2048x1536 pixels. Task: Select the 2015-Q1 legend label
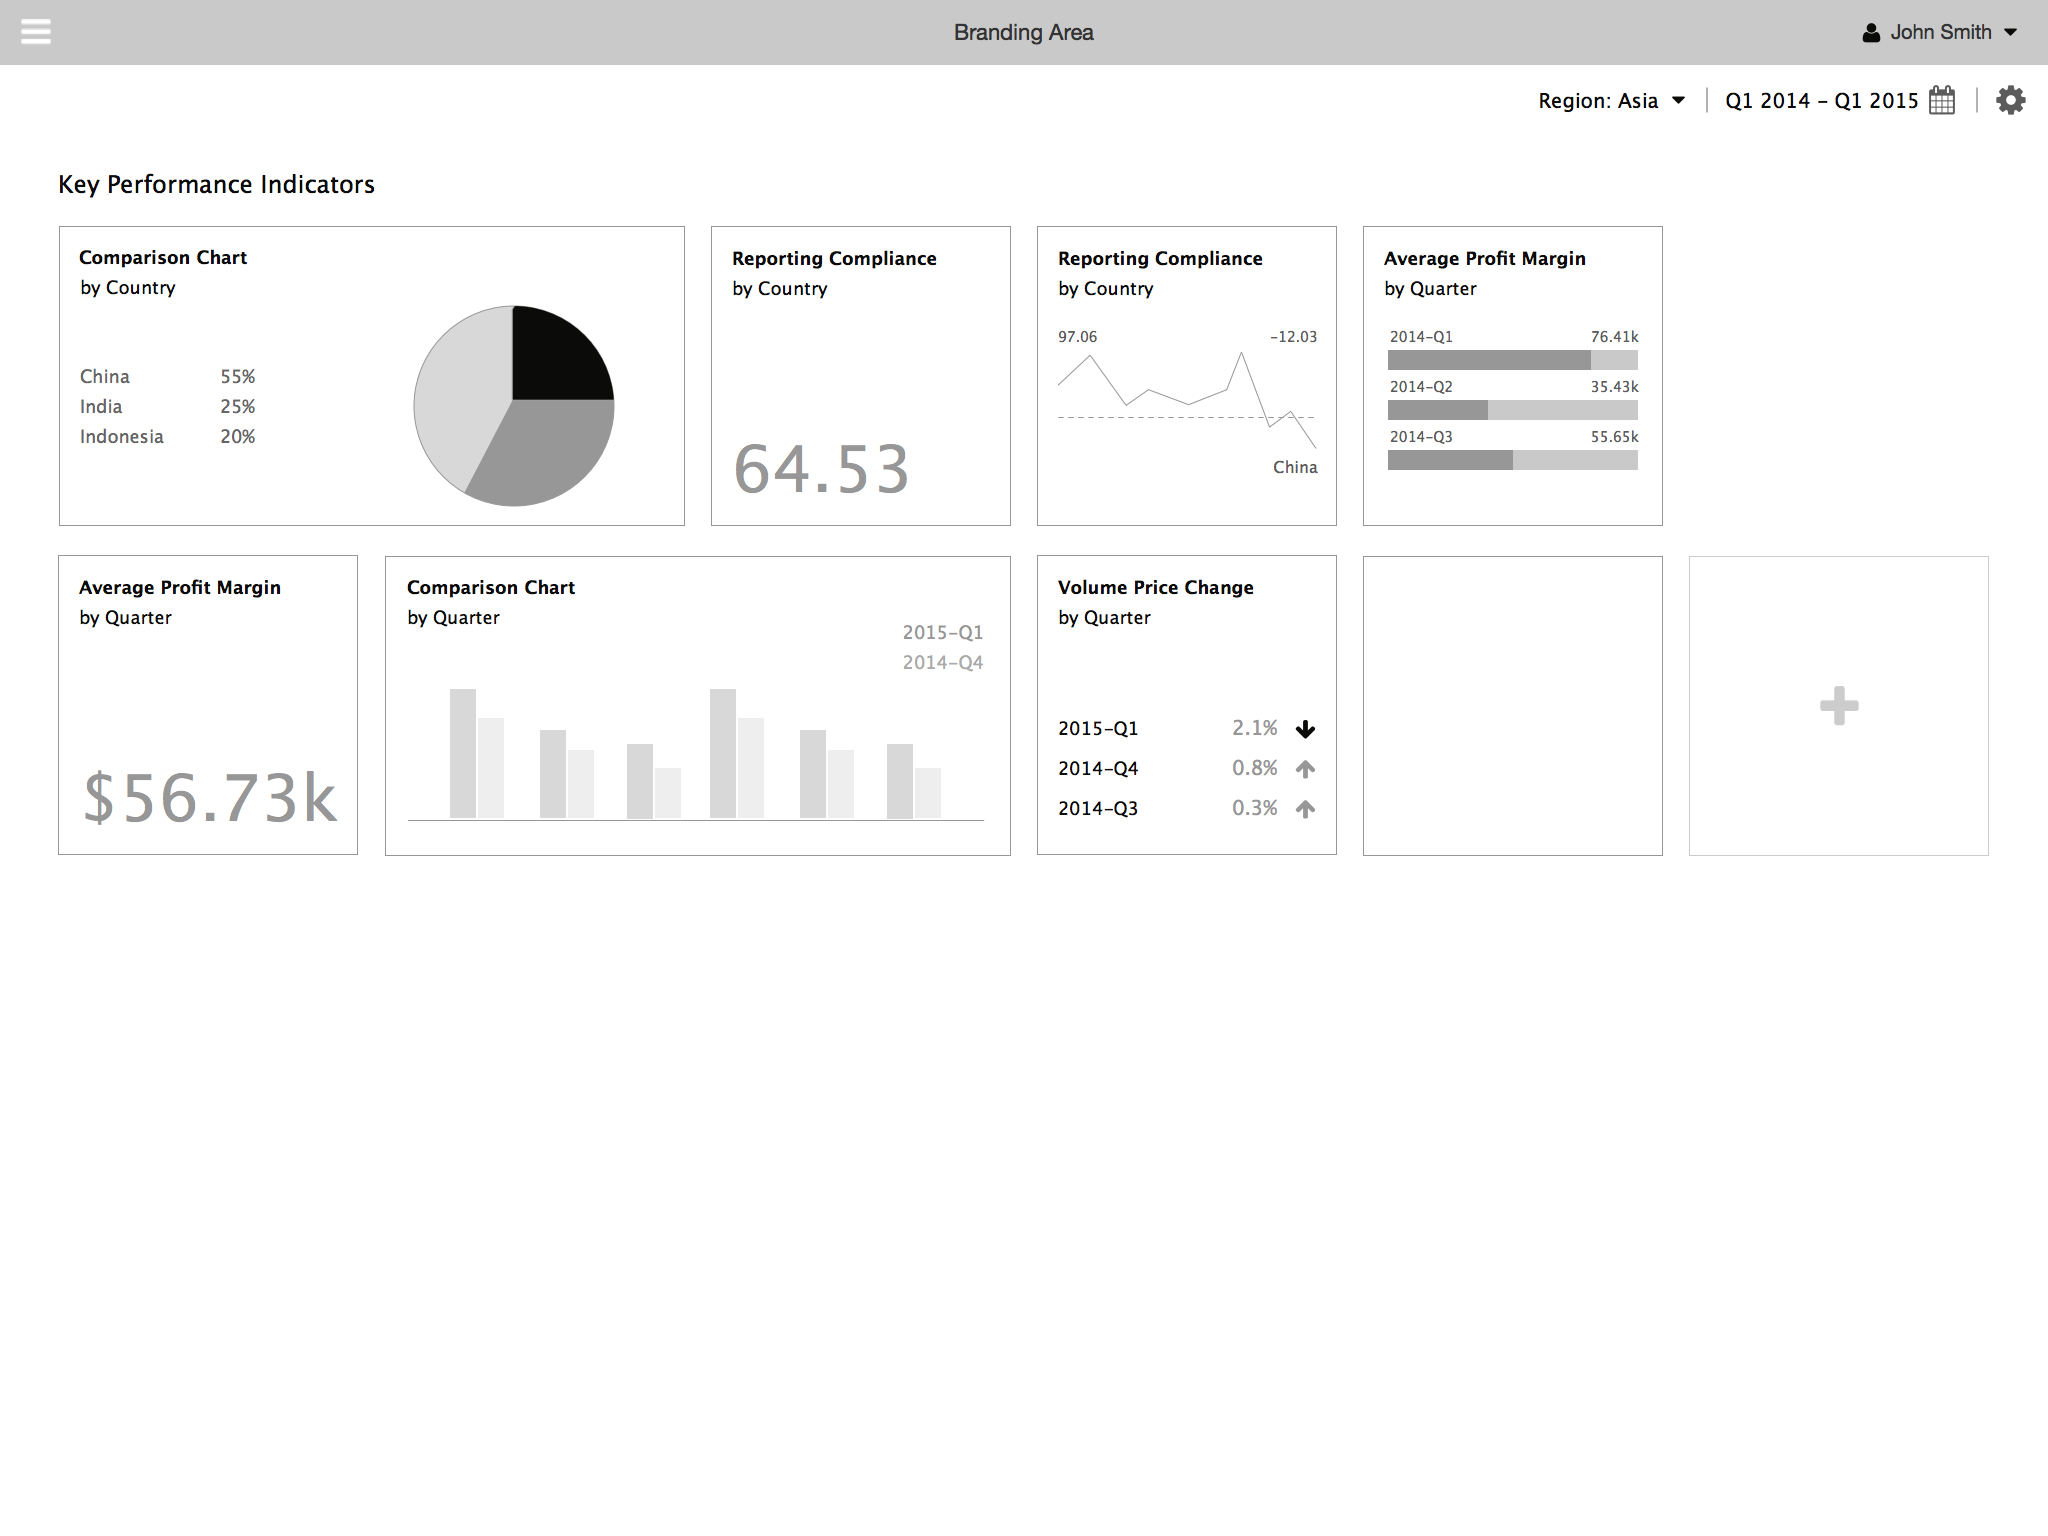[x=942, y=632]
